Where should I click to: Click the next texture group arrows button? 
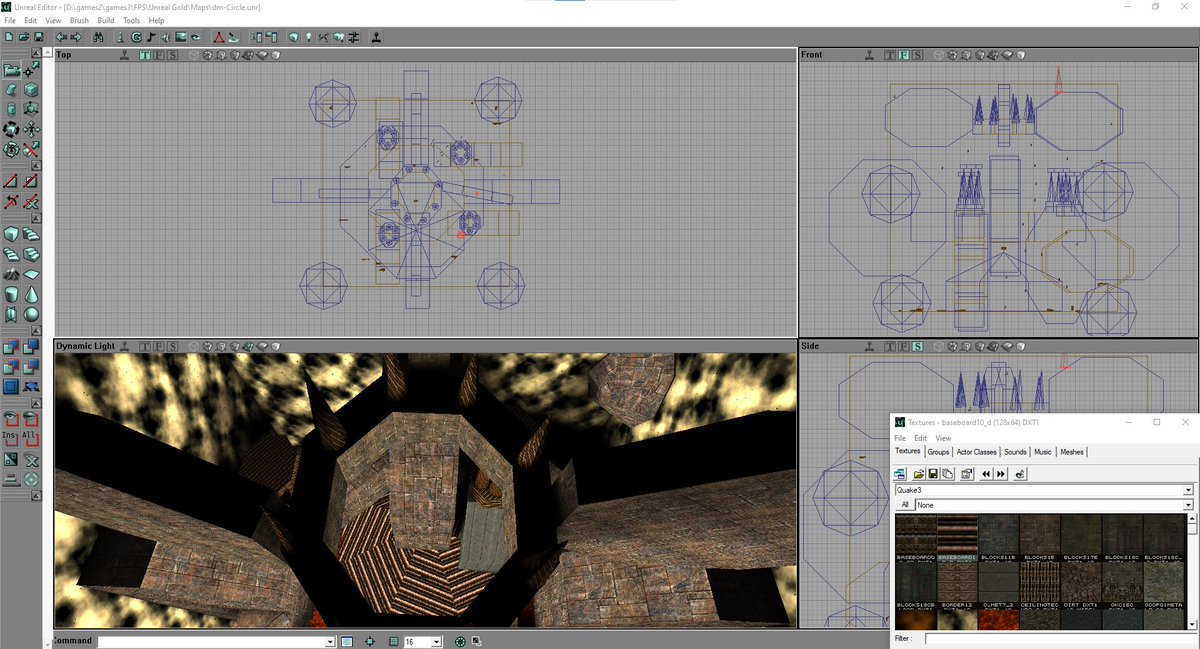click(x=1001, y=474)
